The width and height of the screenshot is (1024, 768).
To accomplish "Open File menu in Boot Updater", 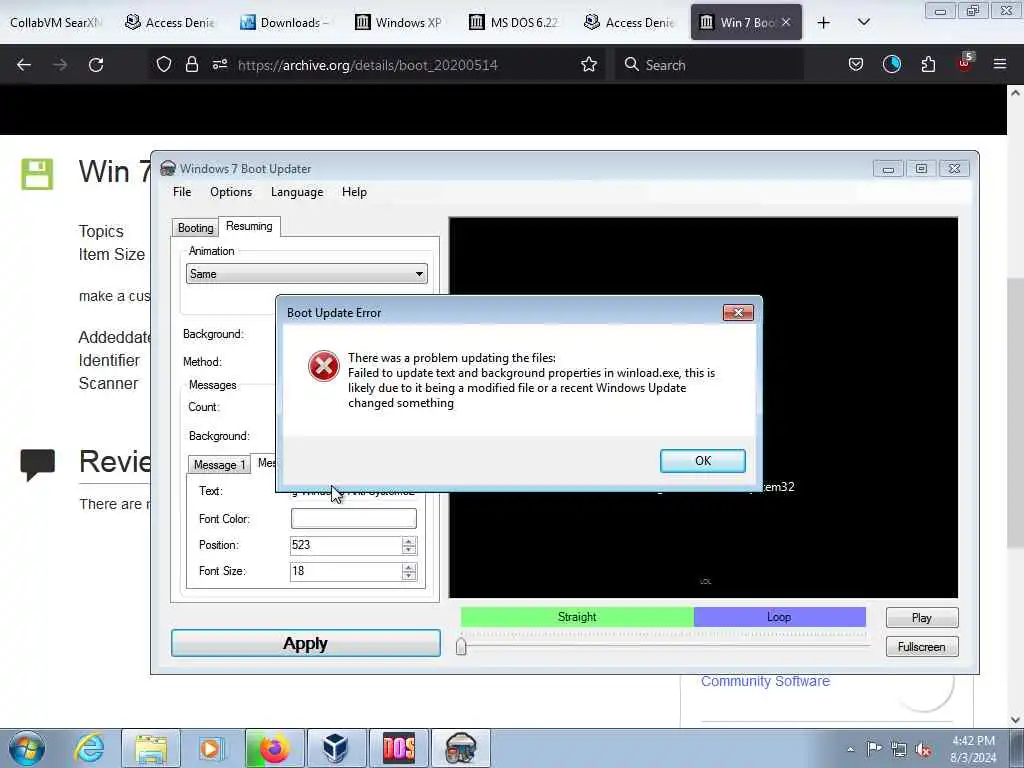I will [182, 192].
